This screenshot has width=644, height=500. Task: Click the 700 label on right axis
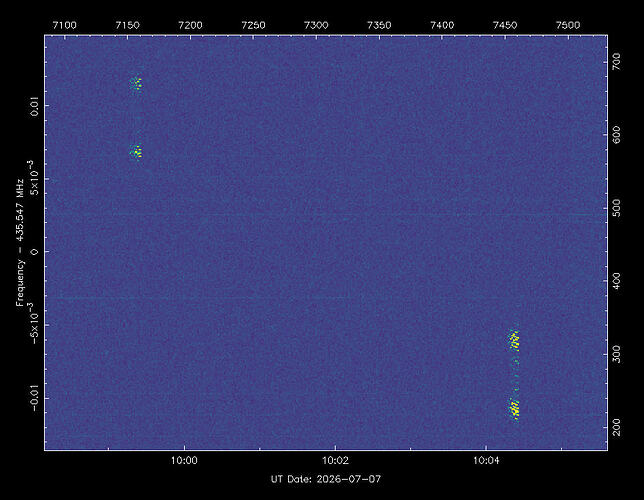tap(616, 62)
